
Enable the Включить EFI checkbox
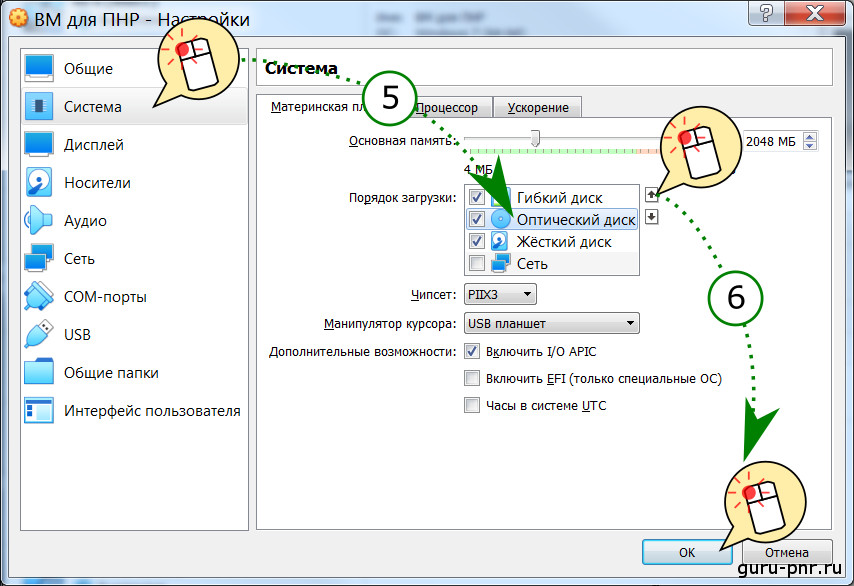pos(472,379)
